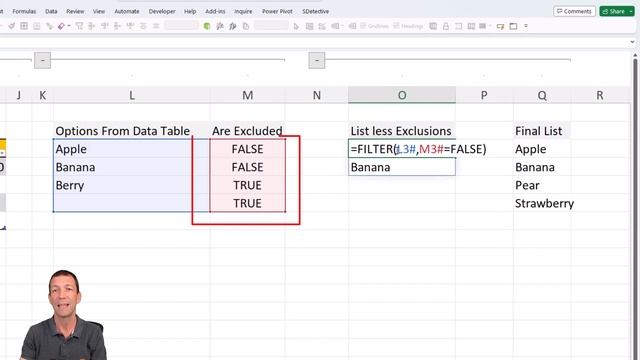Screen dimensions: 640x360
Task: Open the Power Pivot tab
Action: (x=277, y=11)
